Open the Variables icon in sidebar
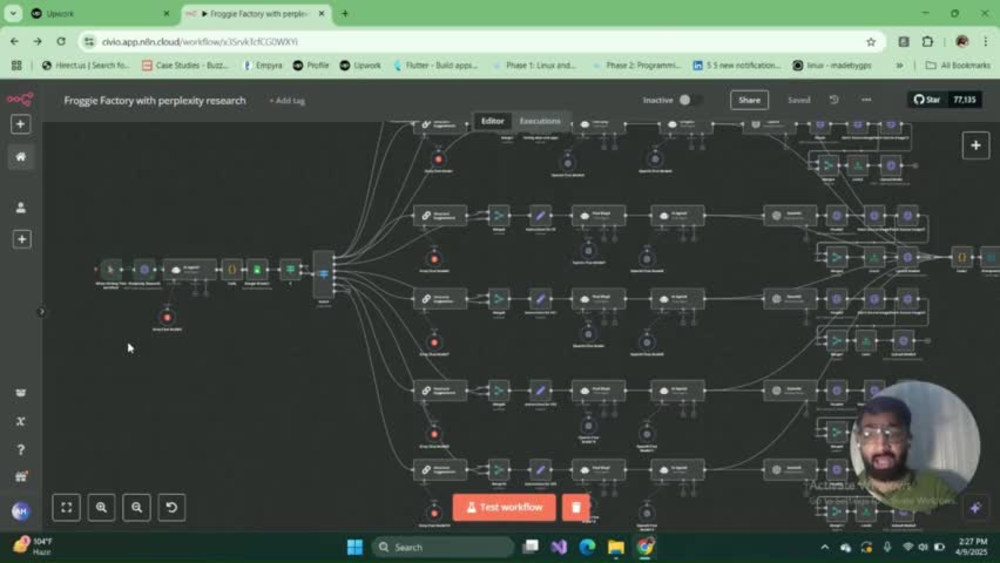The image size is (1000, 563). pos(20,421)
